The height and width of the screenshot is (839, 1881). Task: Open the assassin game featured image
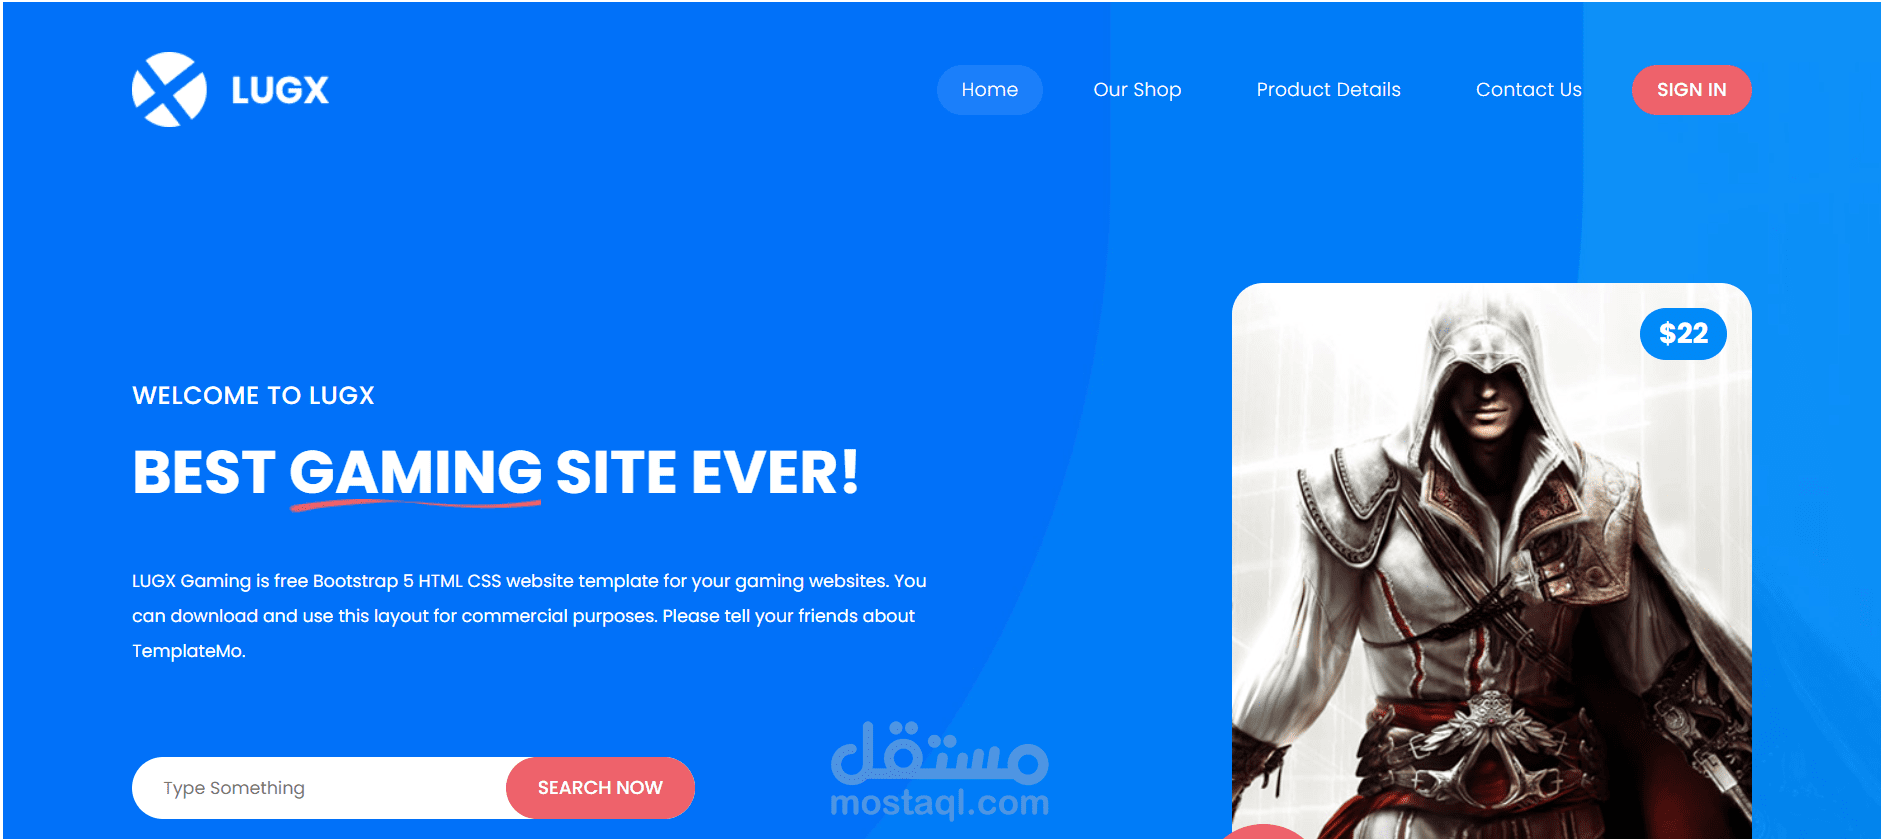(1491, 561)
